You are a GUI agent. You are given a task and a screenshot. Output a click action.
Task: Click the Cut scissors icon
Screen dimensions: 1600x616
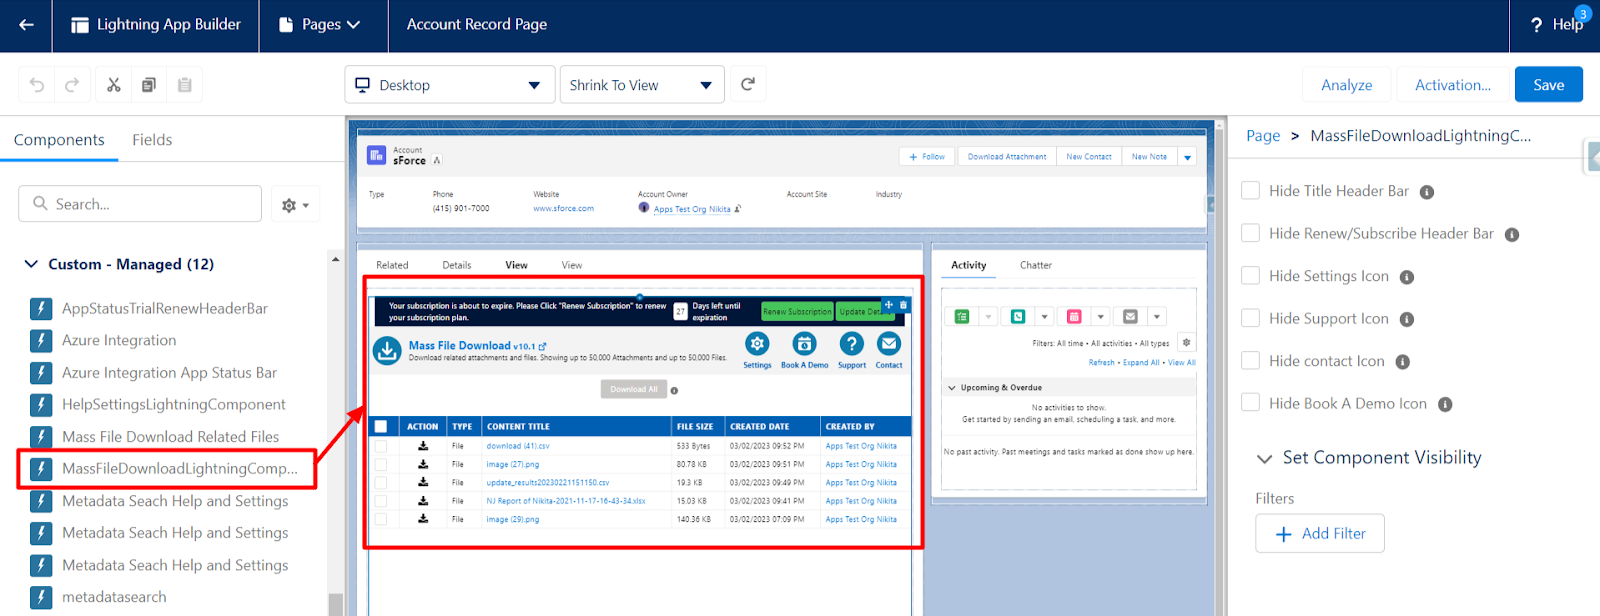point(114,85)
